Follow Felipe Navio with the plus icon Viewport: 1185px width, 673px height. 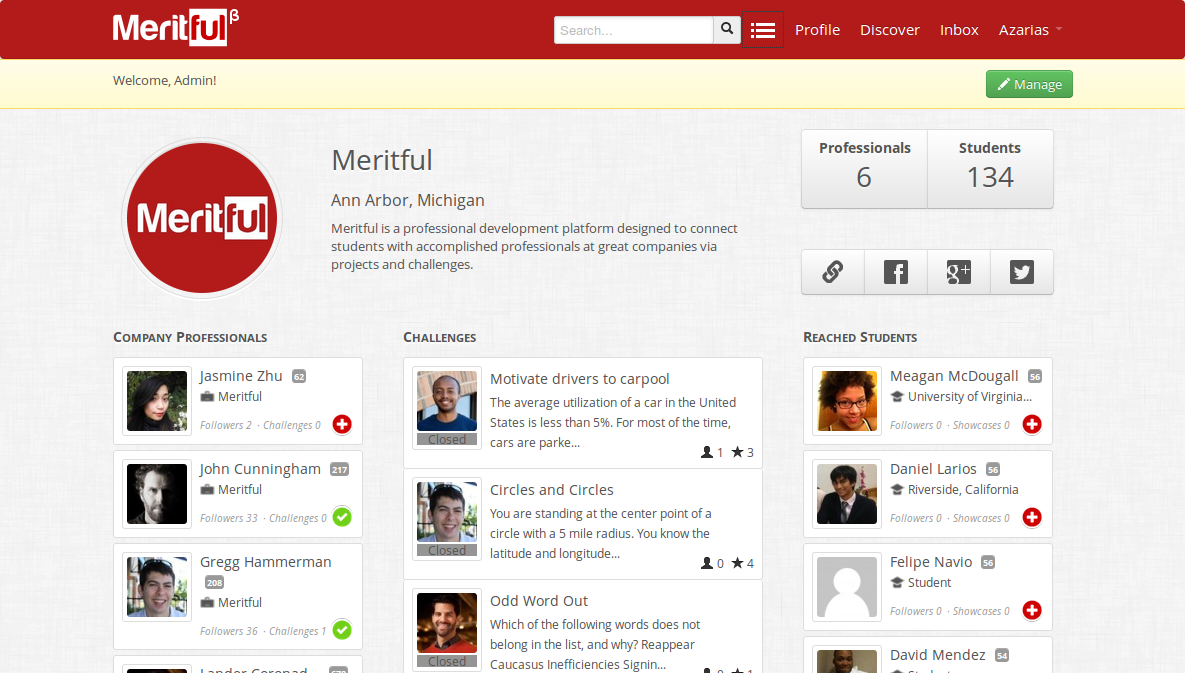click(1032, 610)
